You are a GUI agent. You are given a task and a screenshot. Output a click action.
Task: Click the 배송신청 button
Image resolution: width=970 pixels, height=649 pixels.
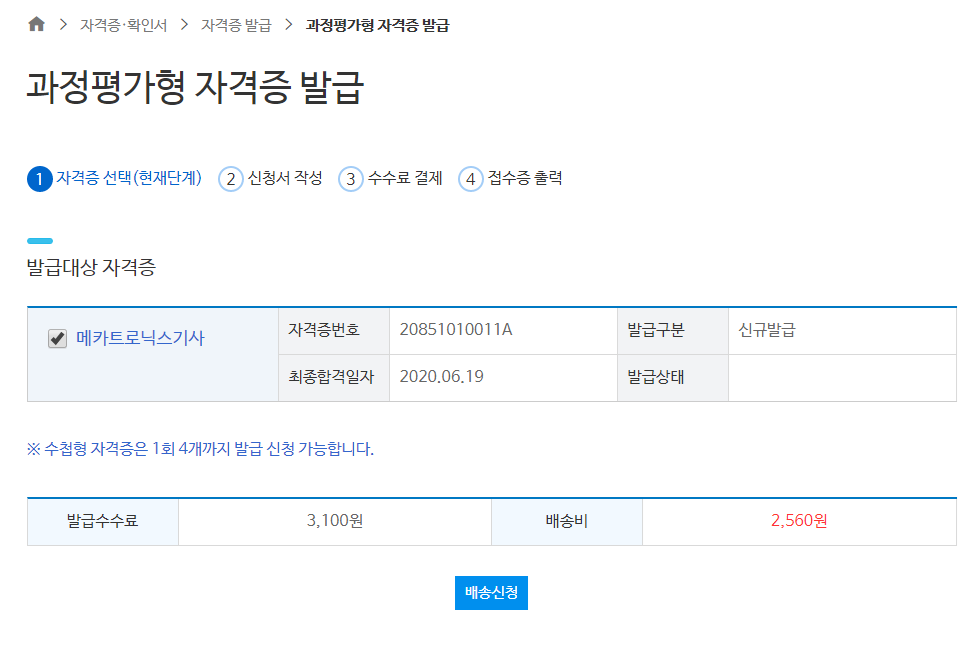pos(491,593)
